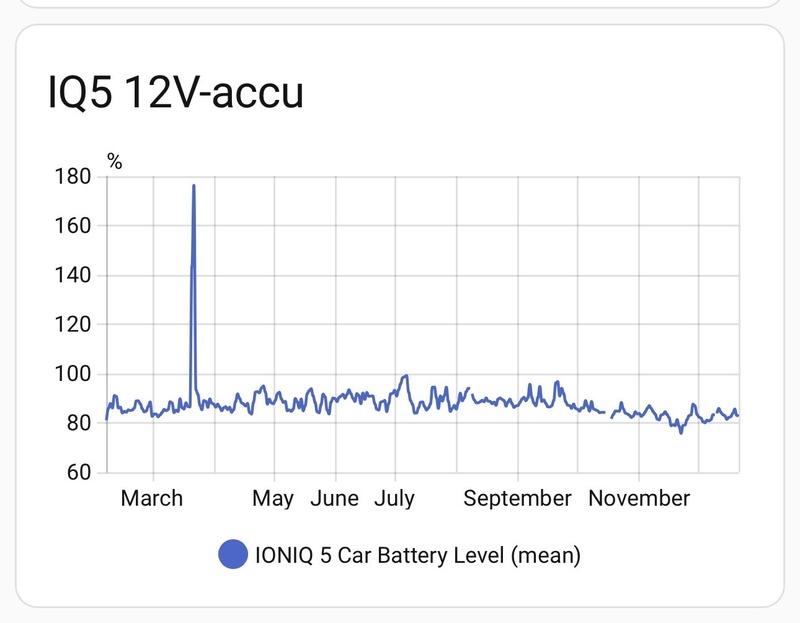
Task: Click the 60 value on the y-axis
Action: click(80, 472)
